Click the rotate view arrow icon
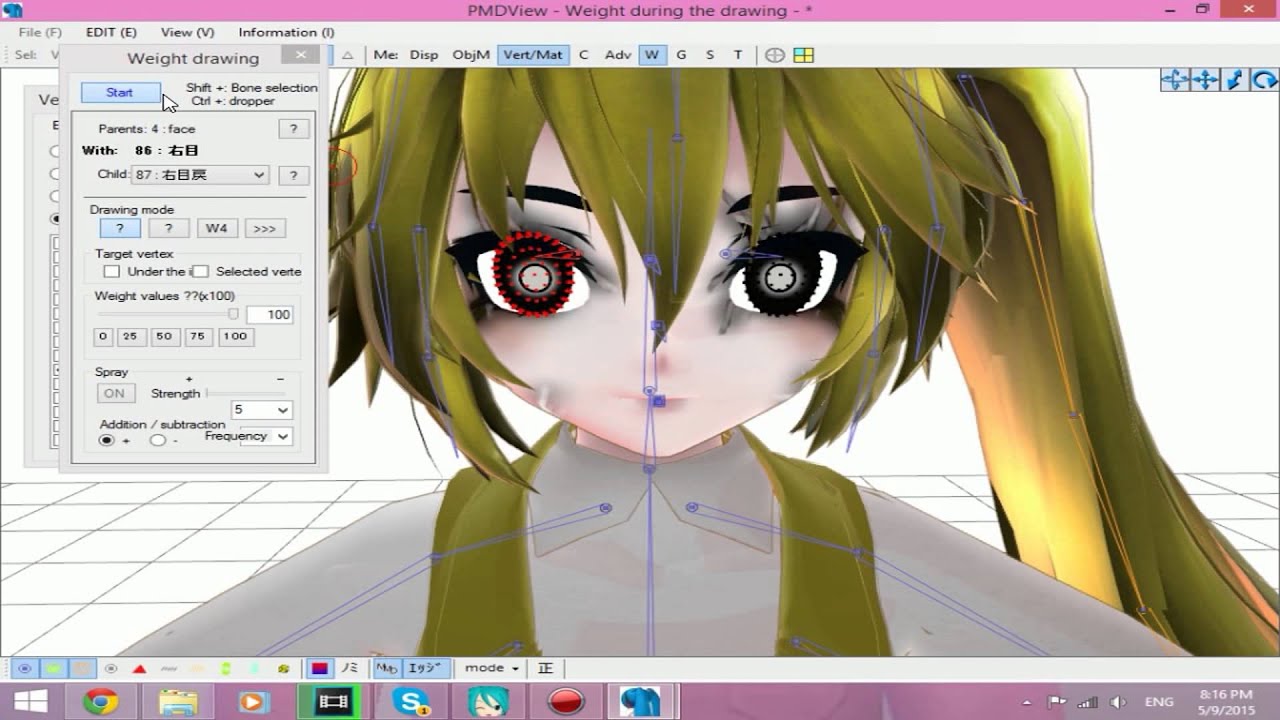Screen dimensions: 1280x720 coord(1264,80)
